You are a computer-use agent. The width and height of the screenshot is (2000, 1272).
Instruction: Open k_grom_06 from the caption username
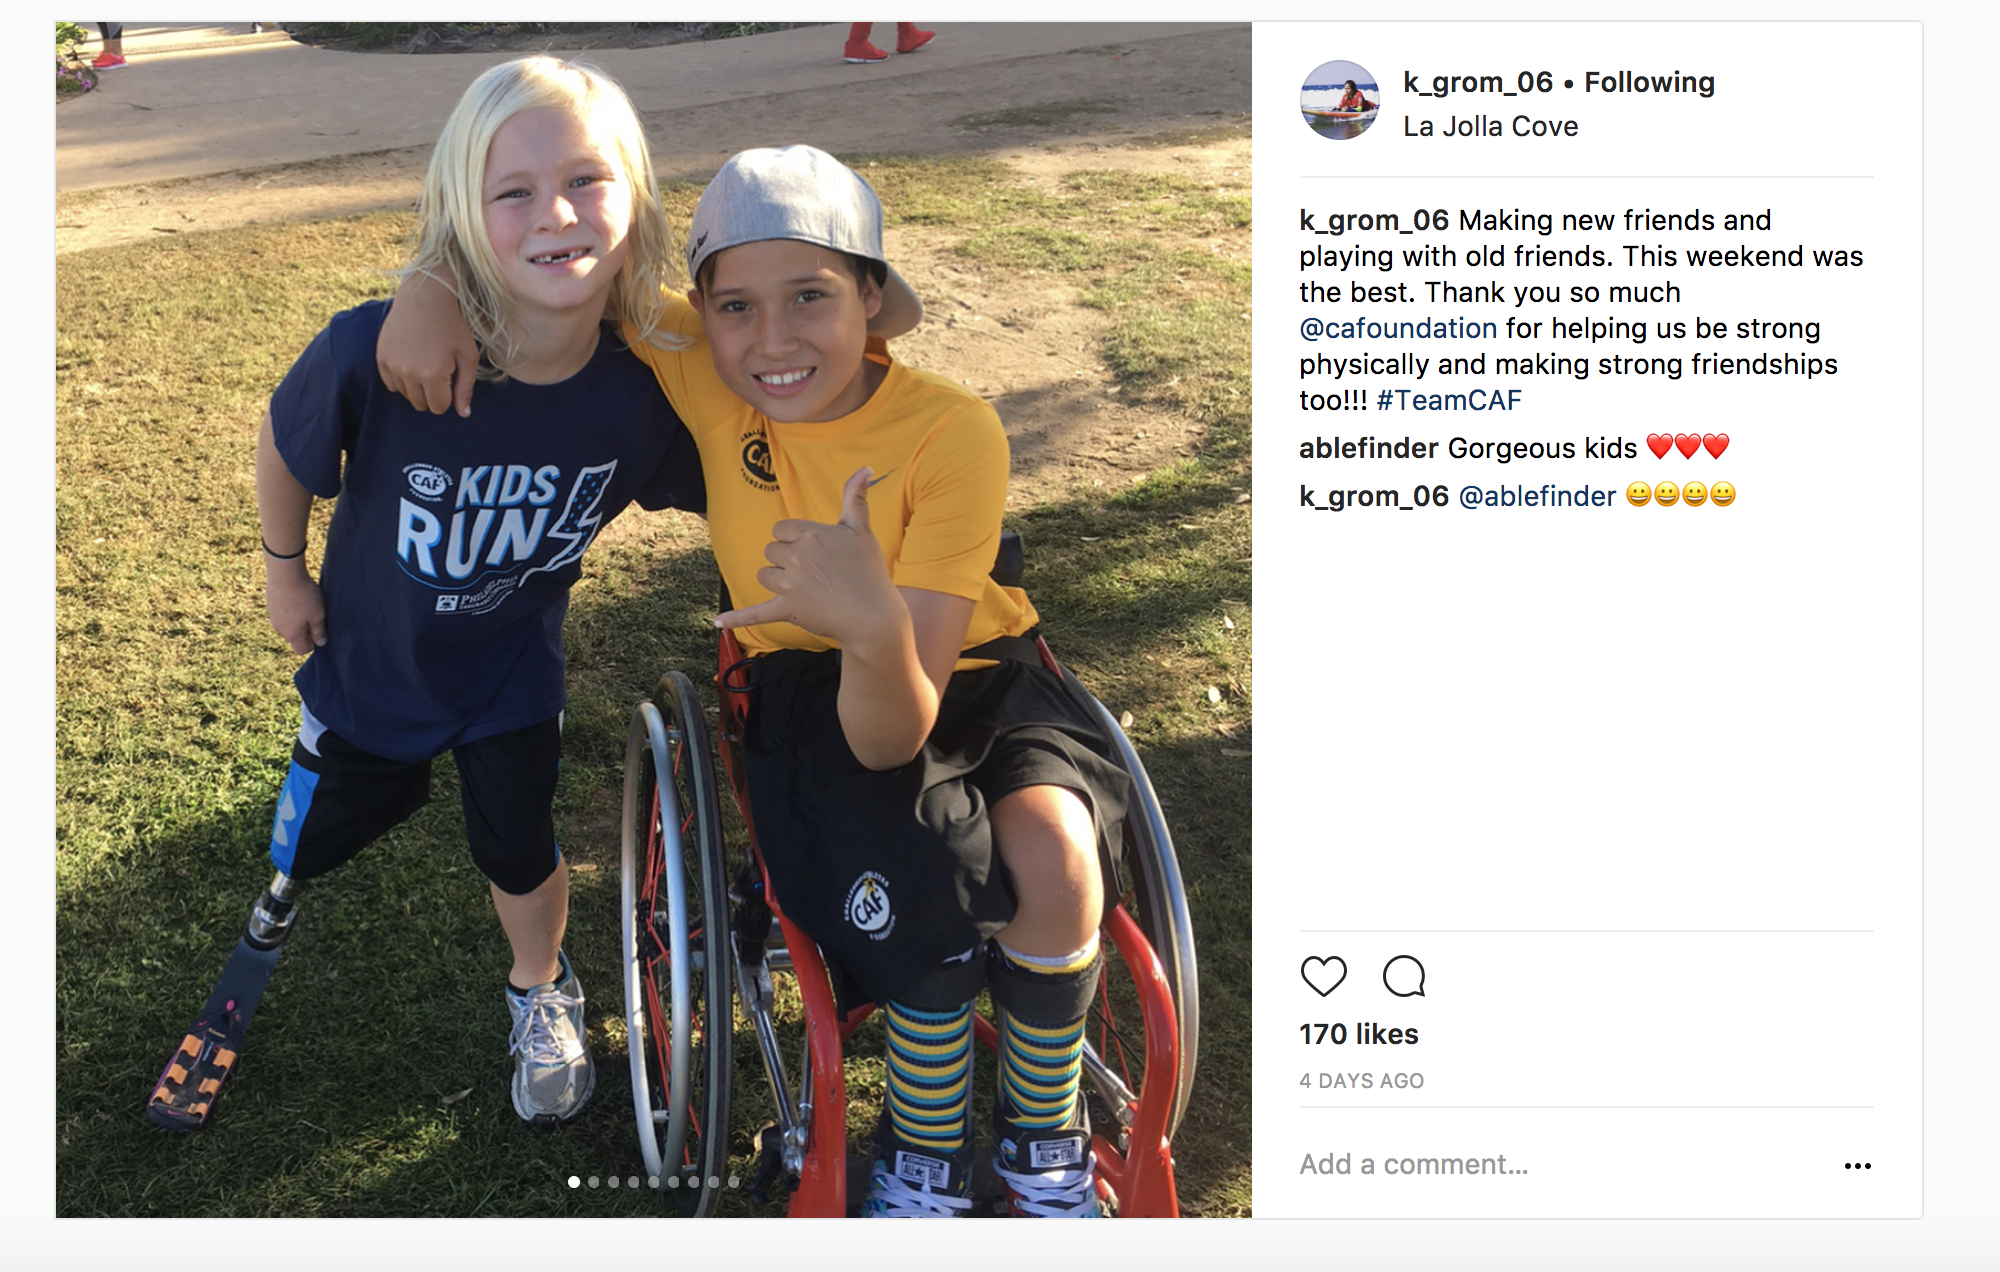click(1373, 220)
